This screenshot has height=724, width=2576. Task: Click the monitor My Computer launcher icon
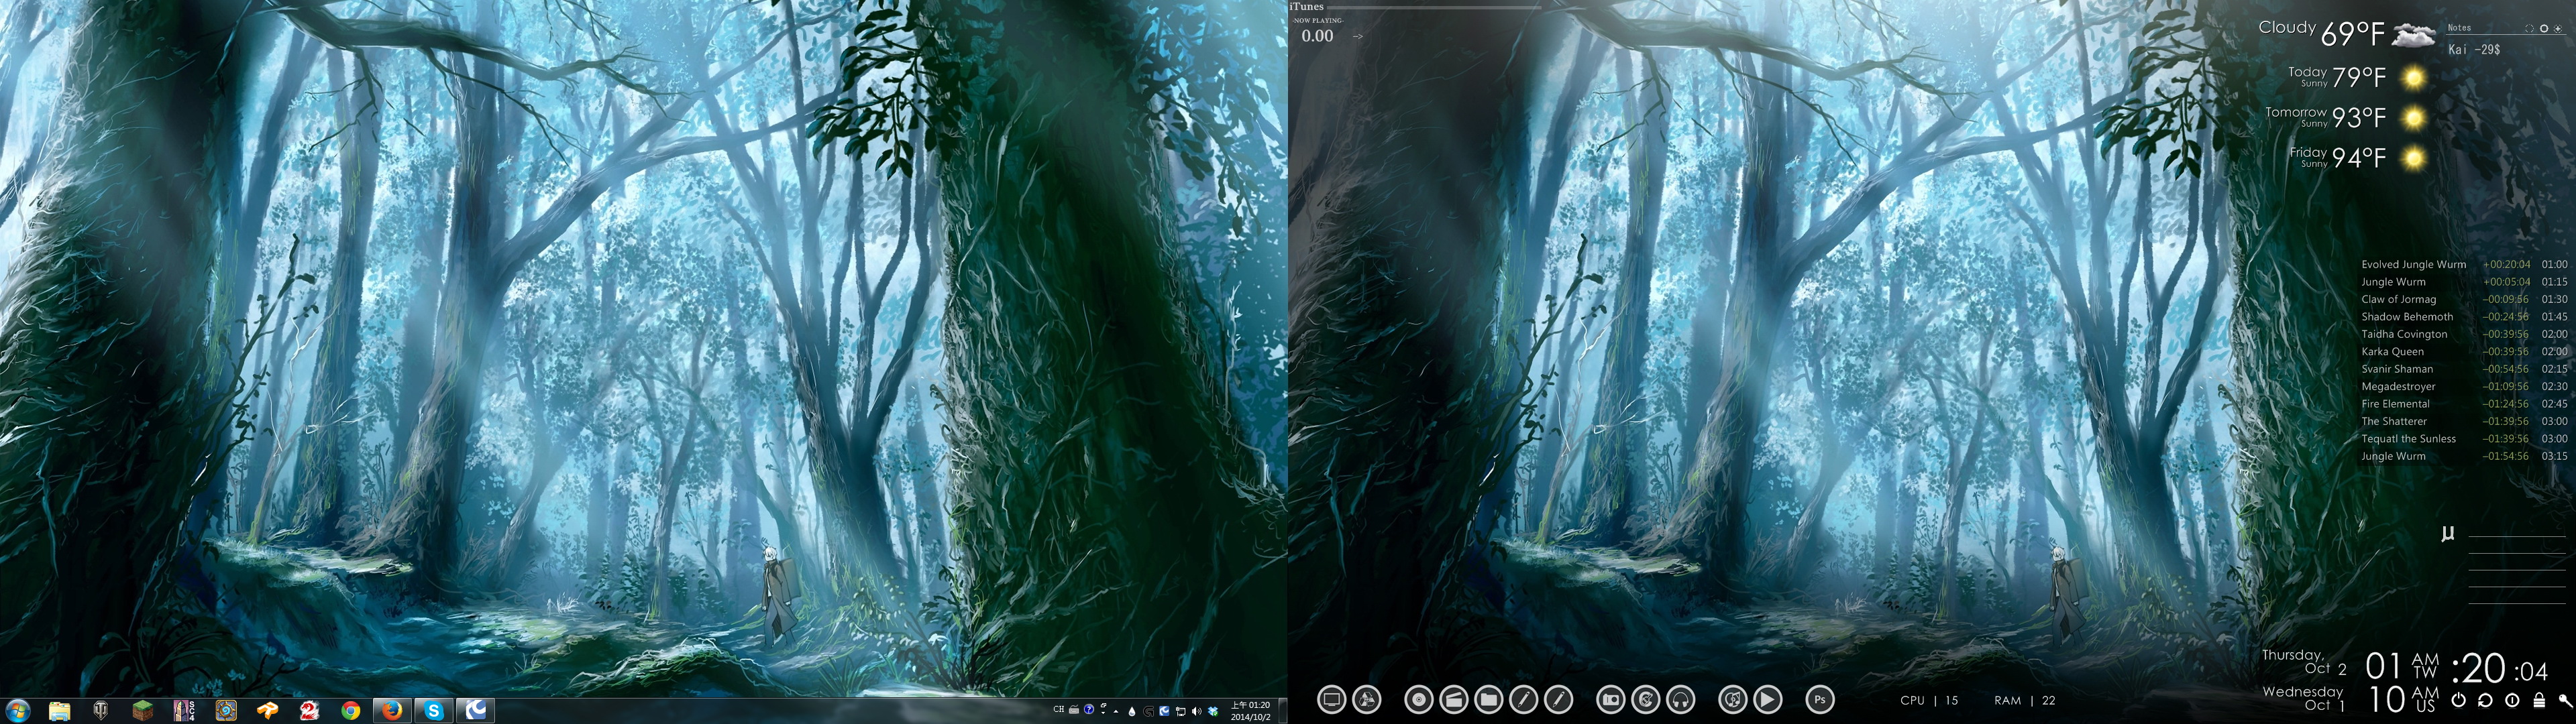coord(1332,700)
